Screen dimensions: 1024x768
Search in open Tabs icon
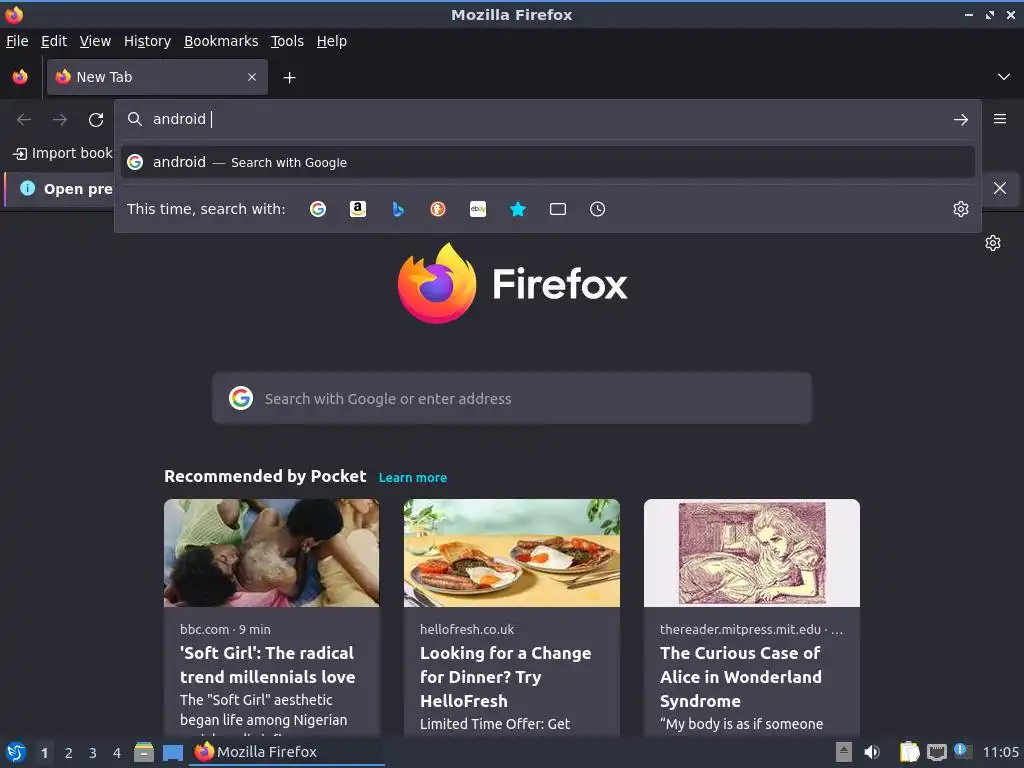(558, 209)
